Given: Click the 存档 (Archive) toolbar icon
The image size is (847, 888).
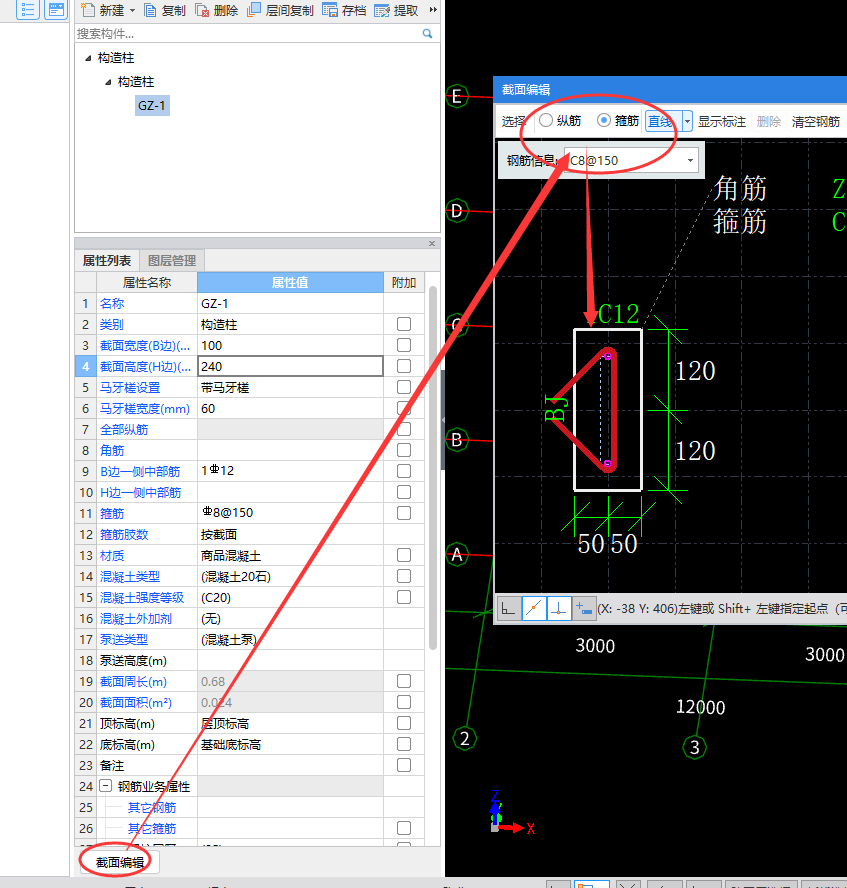Looking at the screenshot, I should (330, 10).
